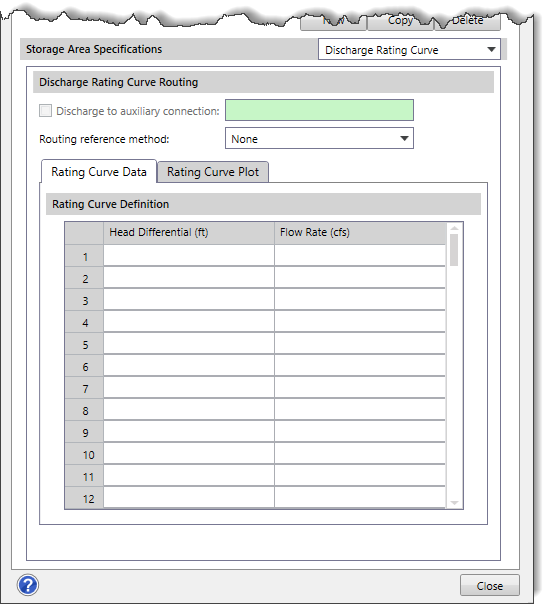Select Flow Rate cell in row 4
The image size is (549, 604).
tap(360, 321)
